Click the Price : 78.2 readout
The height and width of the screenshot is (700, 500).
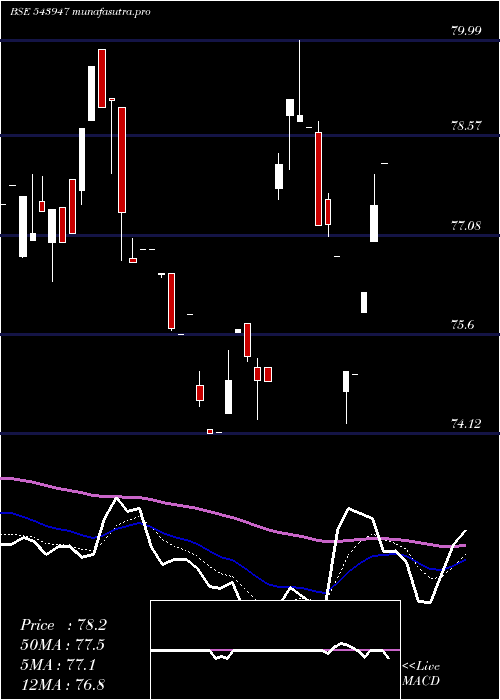63,625
